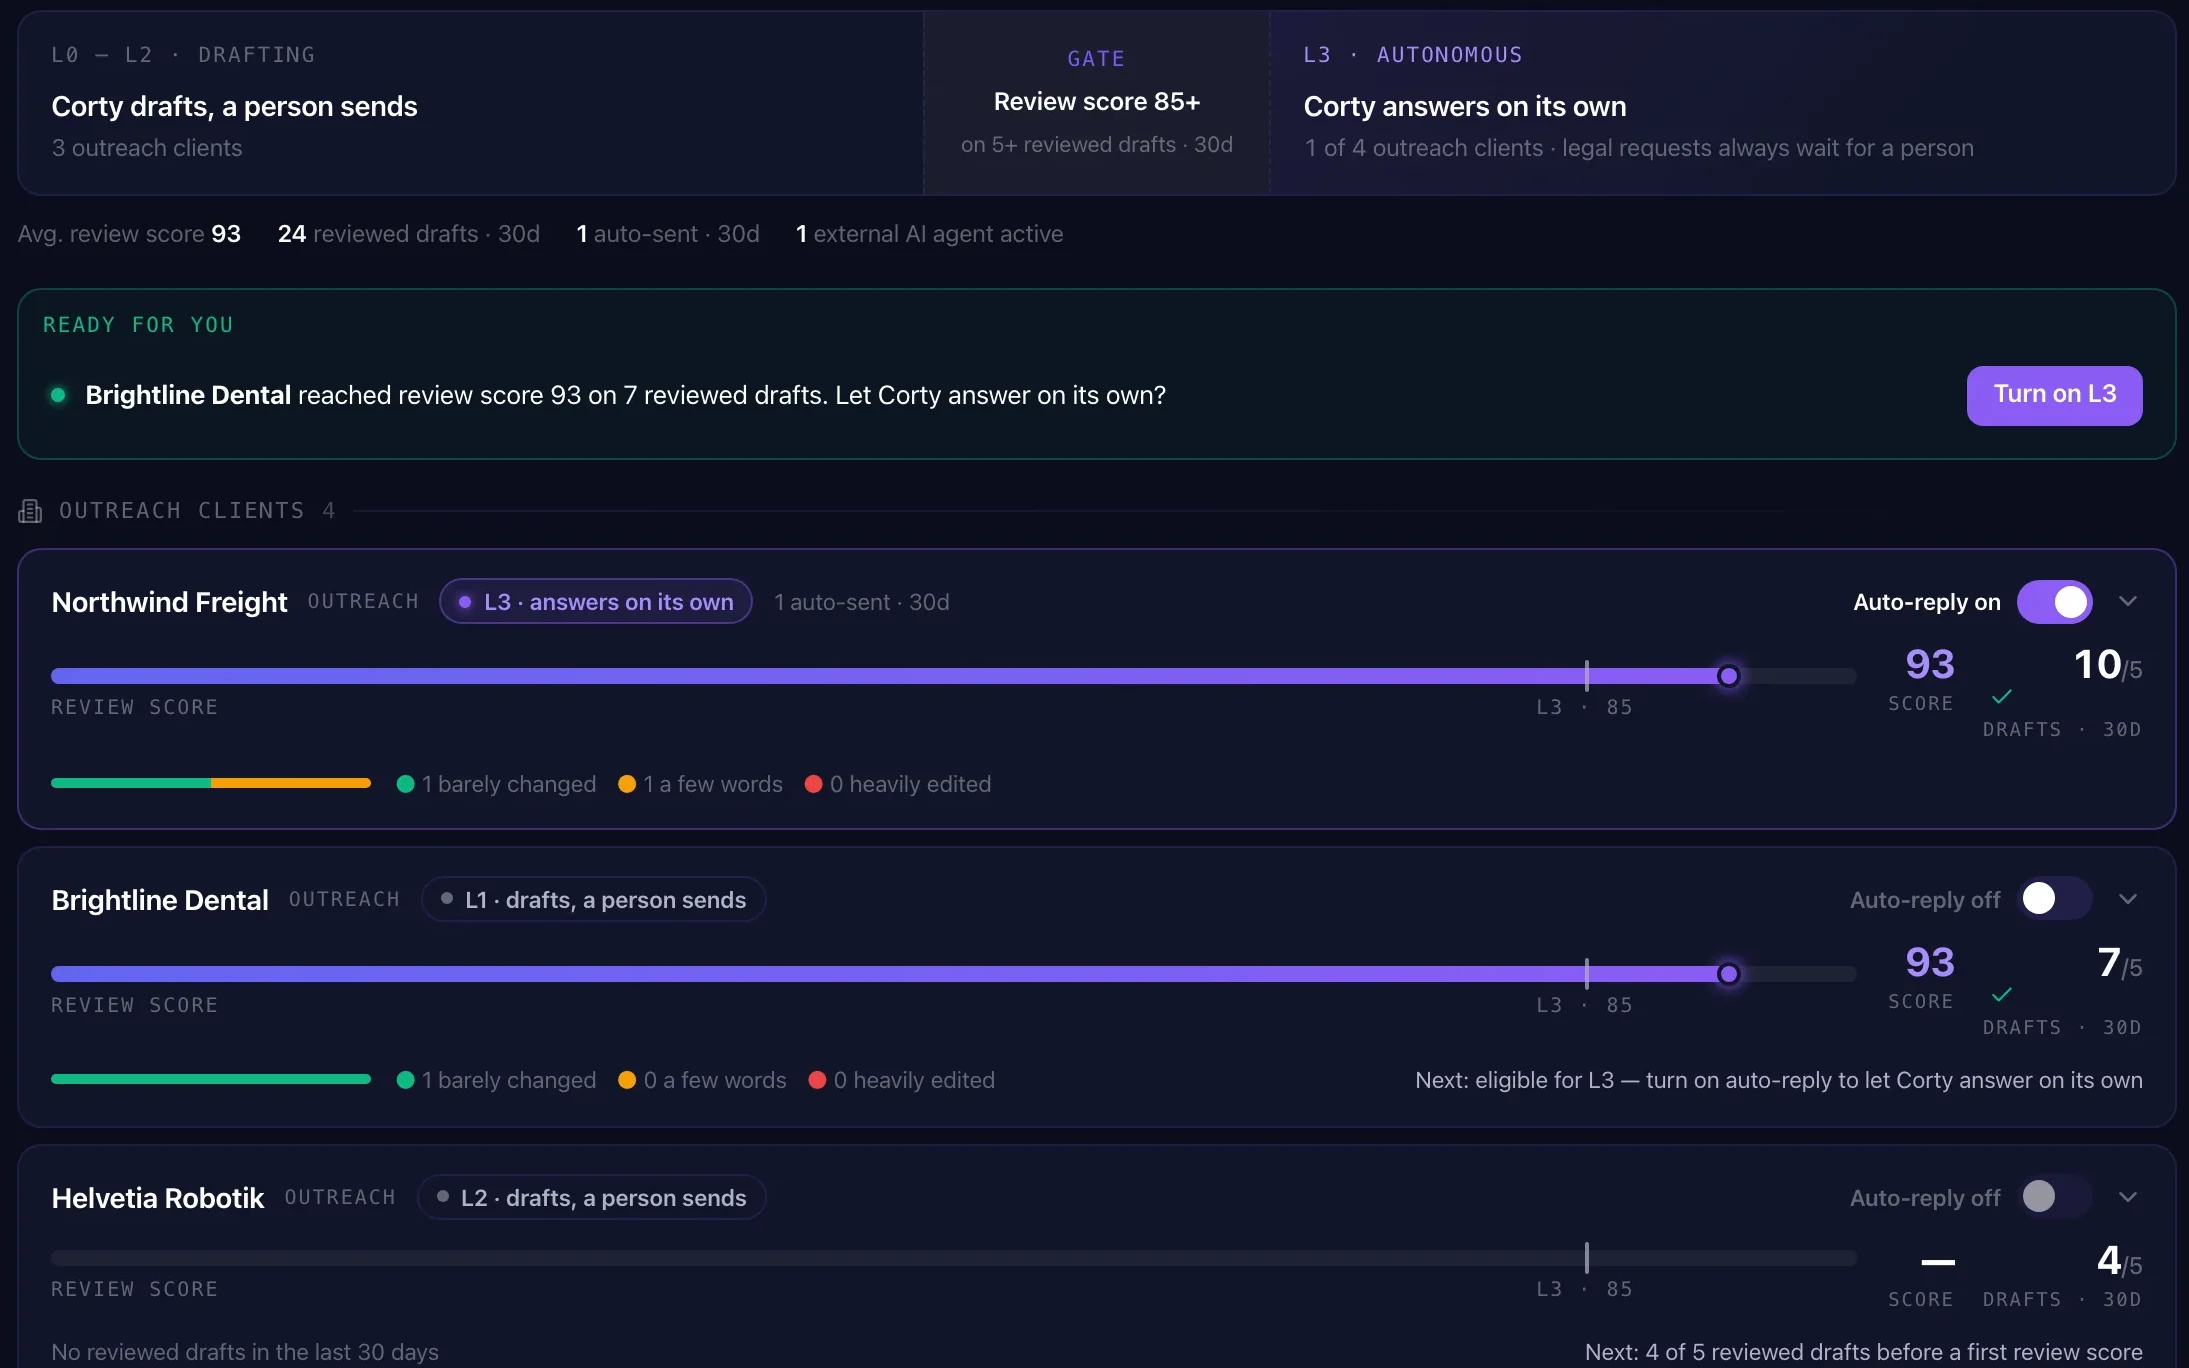Click Brightline Dental '7/5' drafts count
The width and height of the screenshot is (2189, 1368).
[2119, 963]
